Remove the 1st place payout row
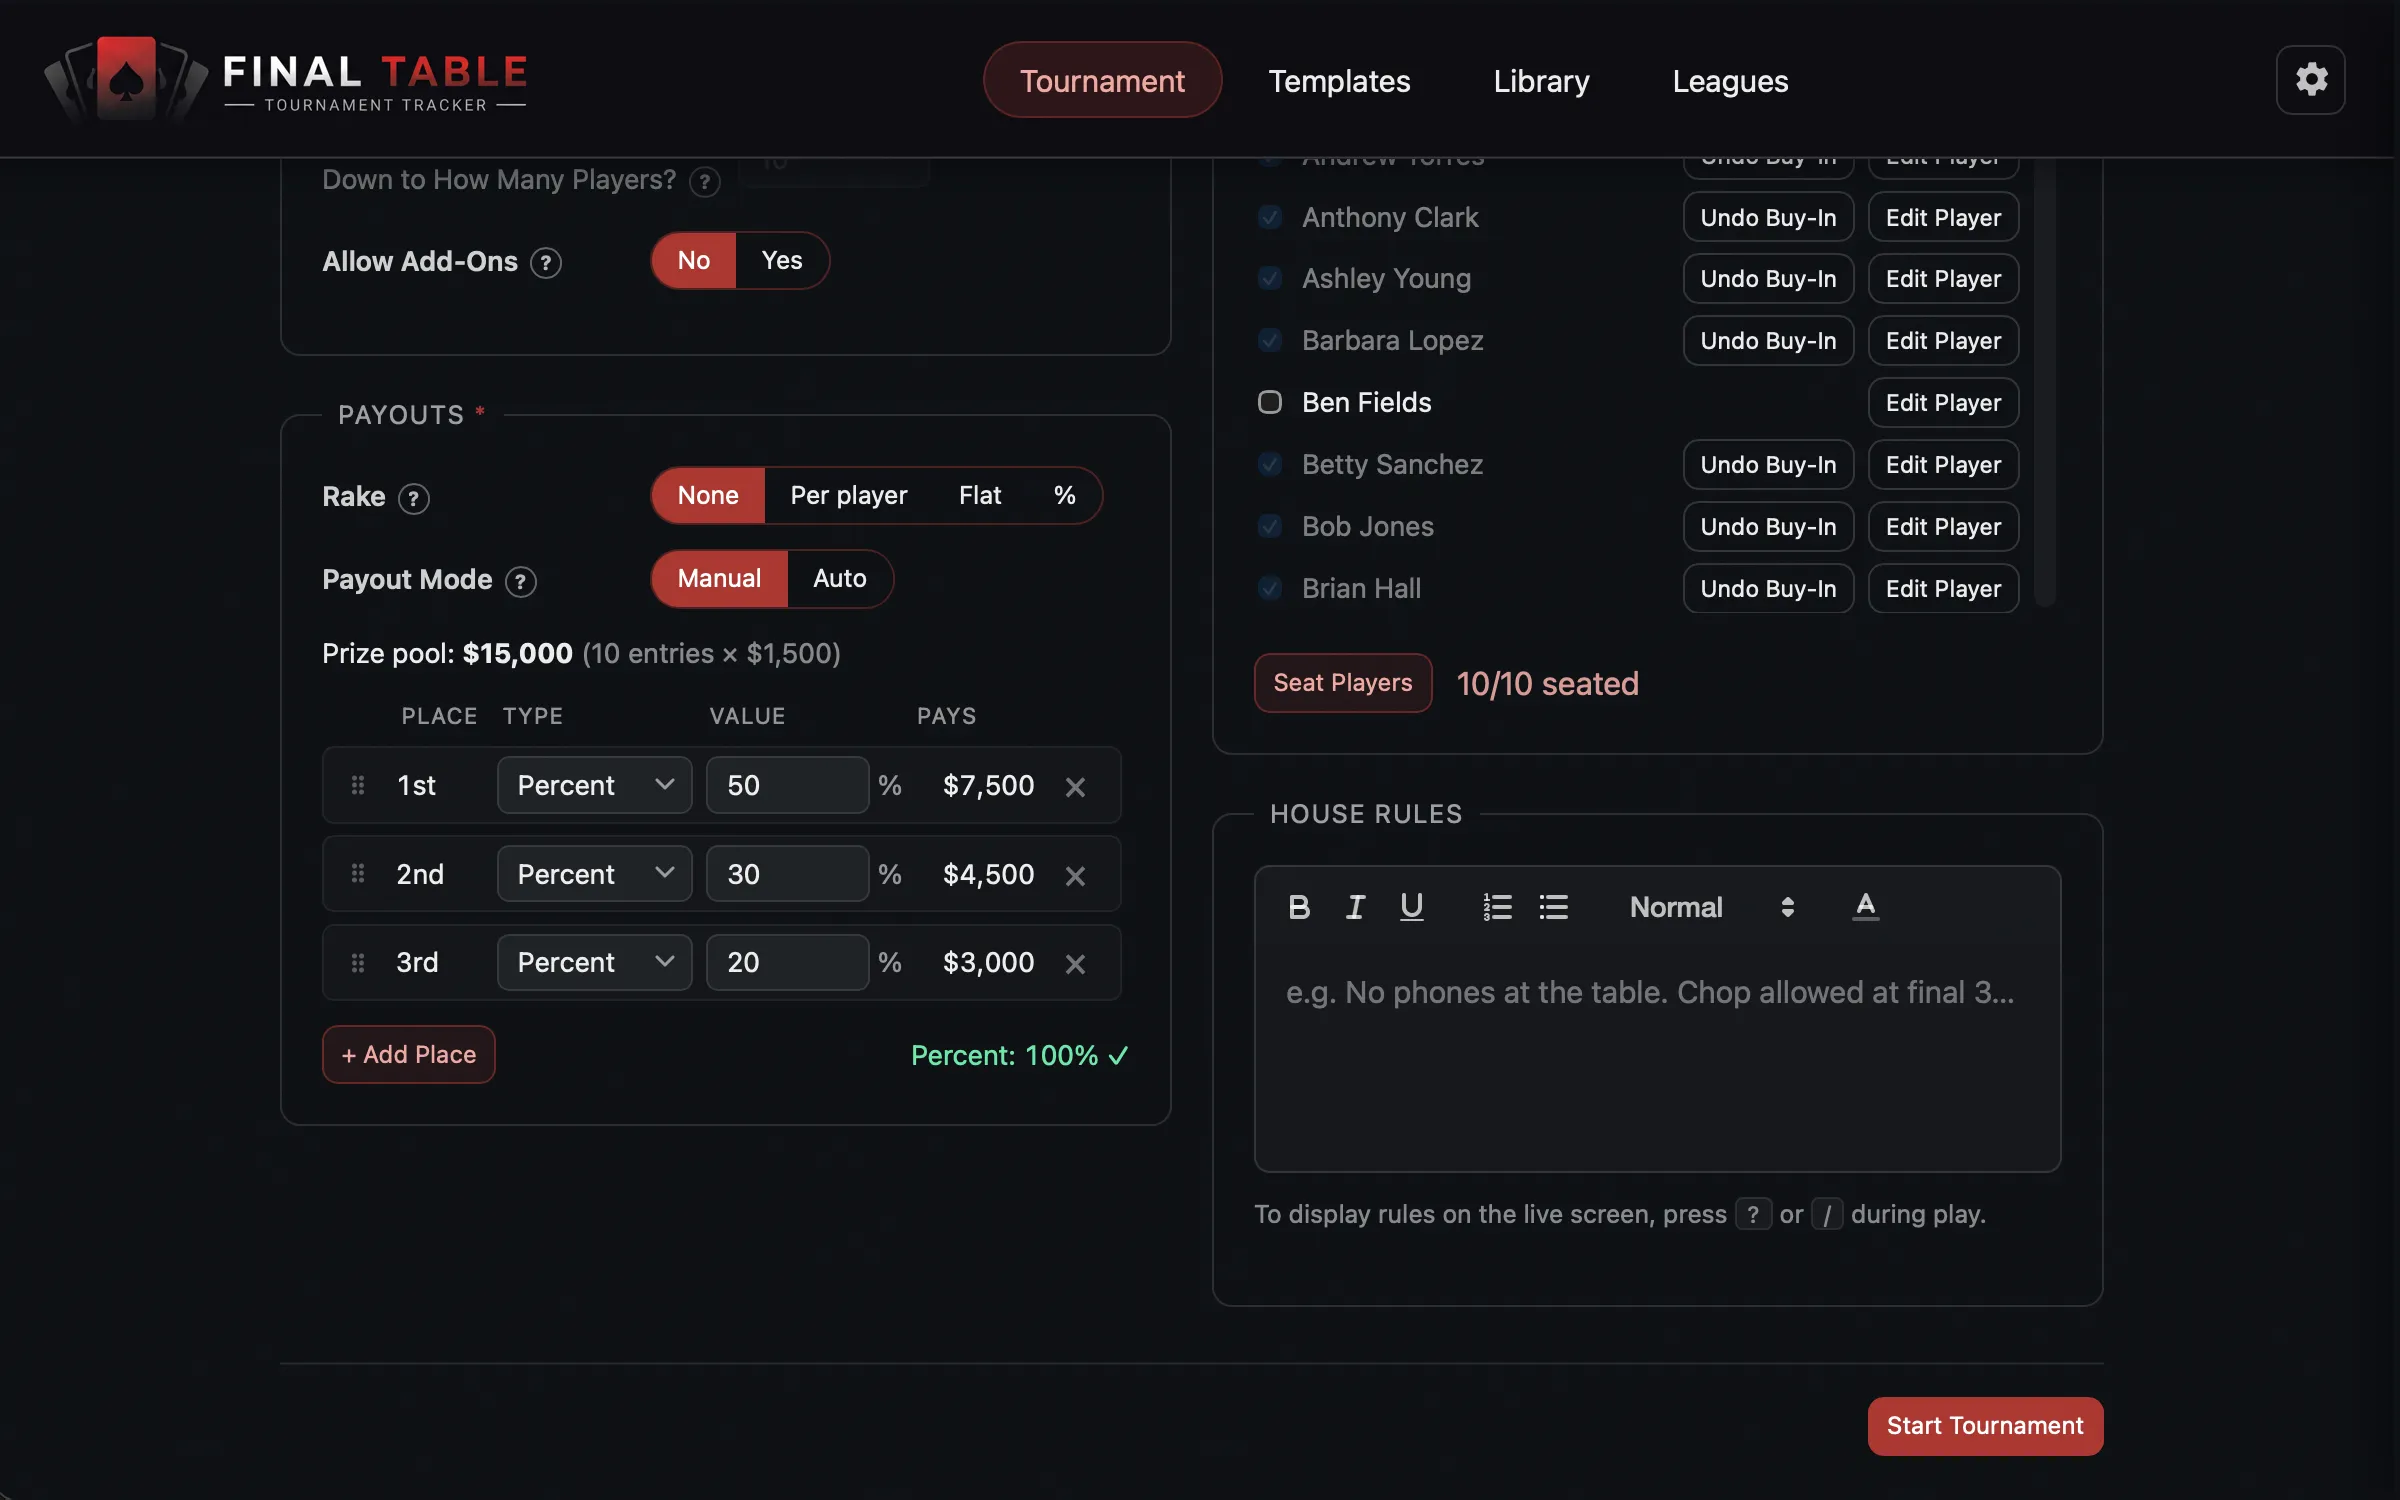 click(x=1075, y=787)
